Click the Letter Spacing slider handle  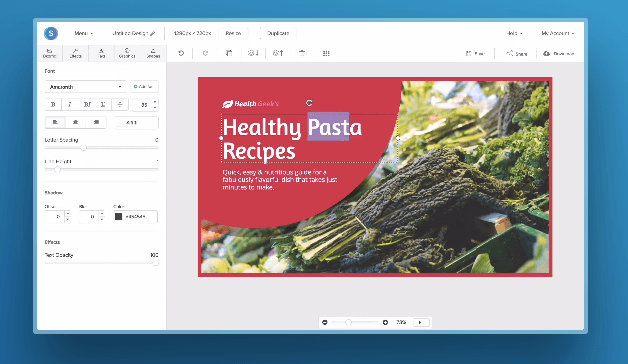pos(83,148)
